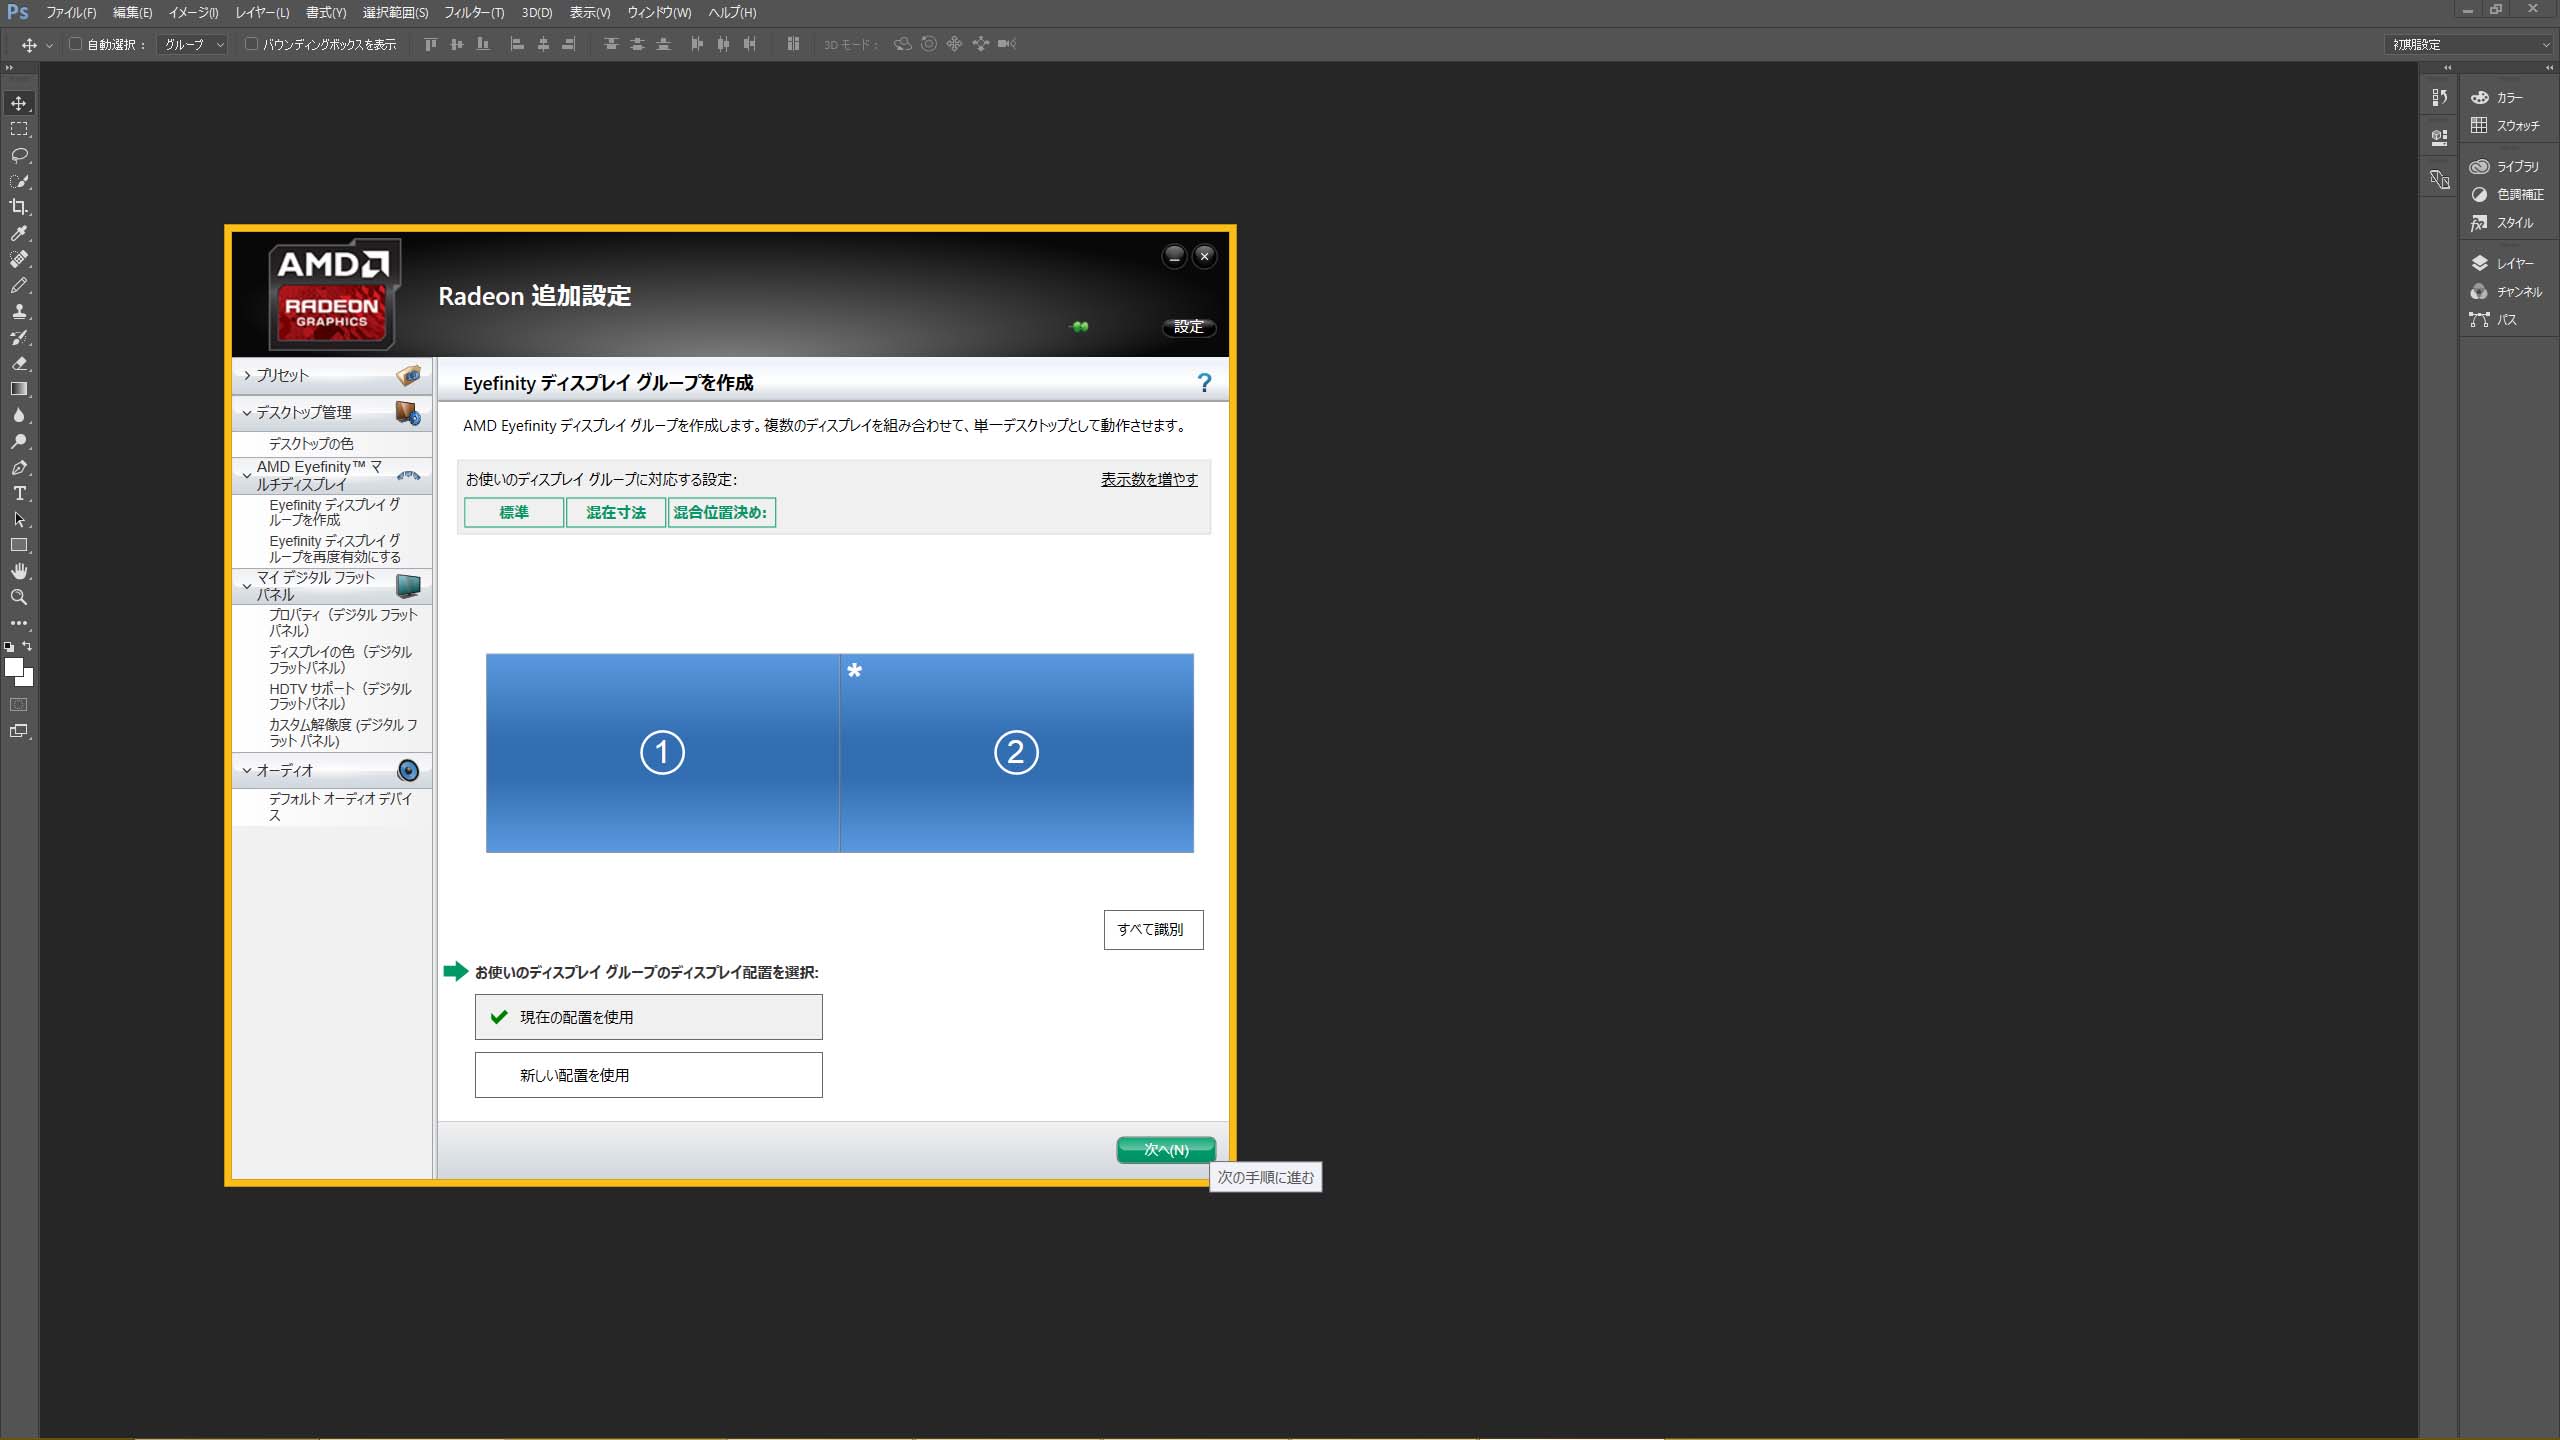This screenshot has width=2560, height=1440.
Task: Select the Move tool in the toolbox
Action: point(19,103)
